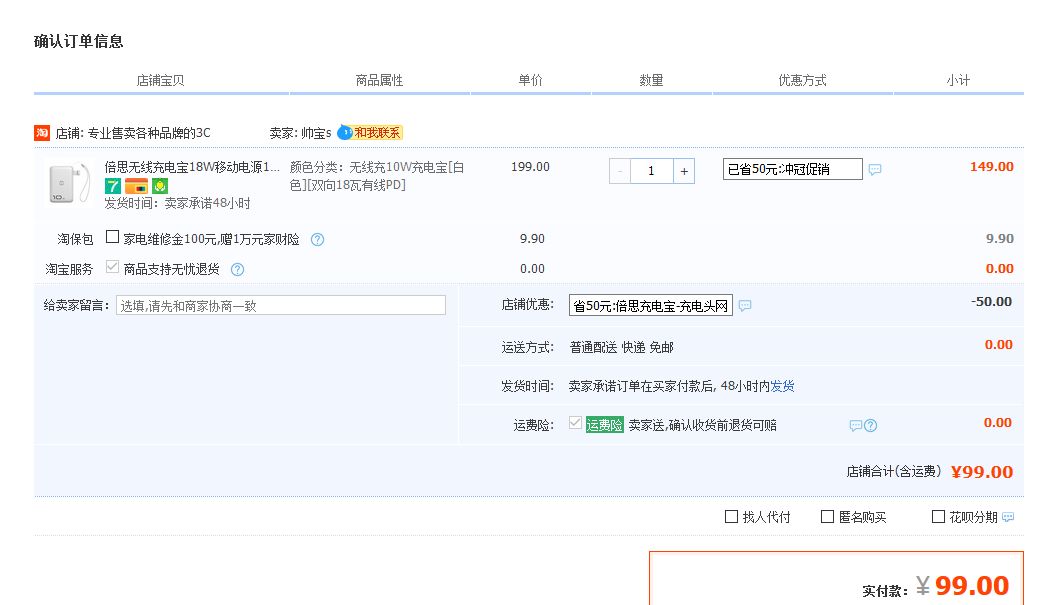Click the green 7-day return badge

pos(112,186)
